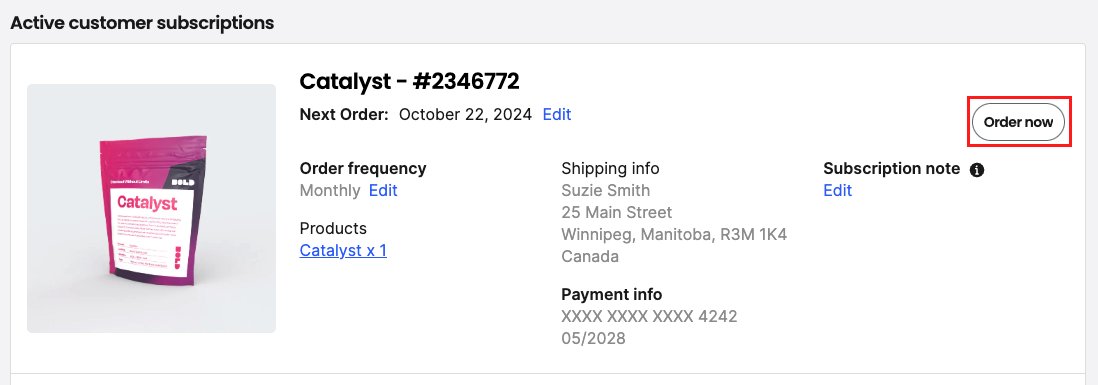The image size is (1098, 385).
Task: Click the Winnipeg, Manitoba, R3M 1K4 line
Action: click(x=674, y=234)
